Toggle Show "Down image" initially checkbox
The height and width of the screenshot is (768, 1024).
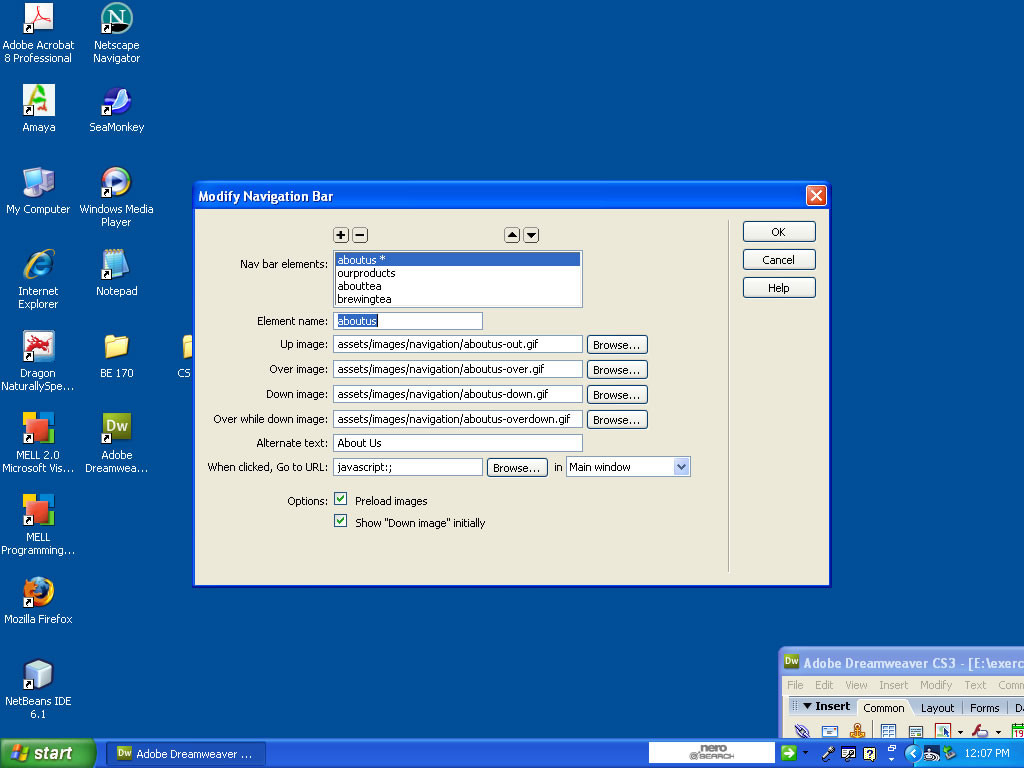click(x=341, y=522)
